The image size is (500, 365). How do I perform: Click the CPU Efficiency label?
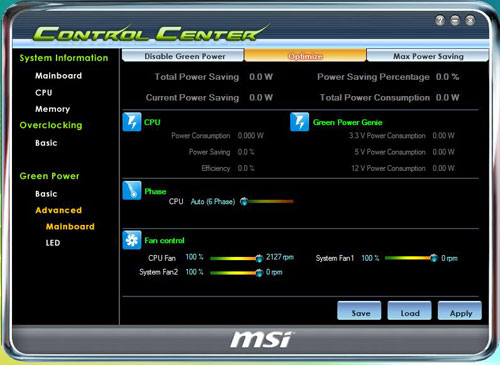pos(216,168)
